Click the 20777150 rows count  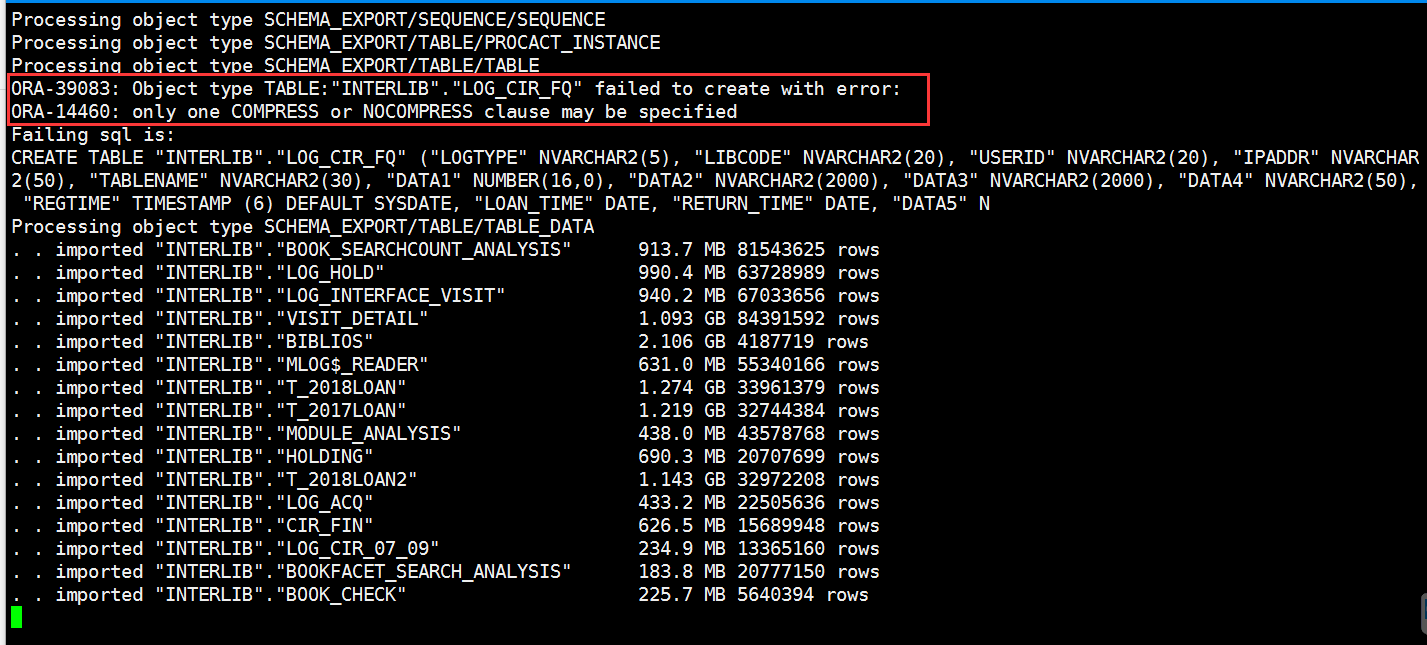coord(808,572)
